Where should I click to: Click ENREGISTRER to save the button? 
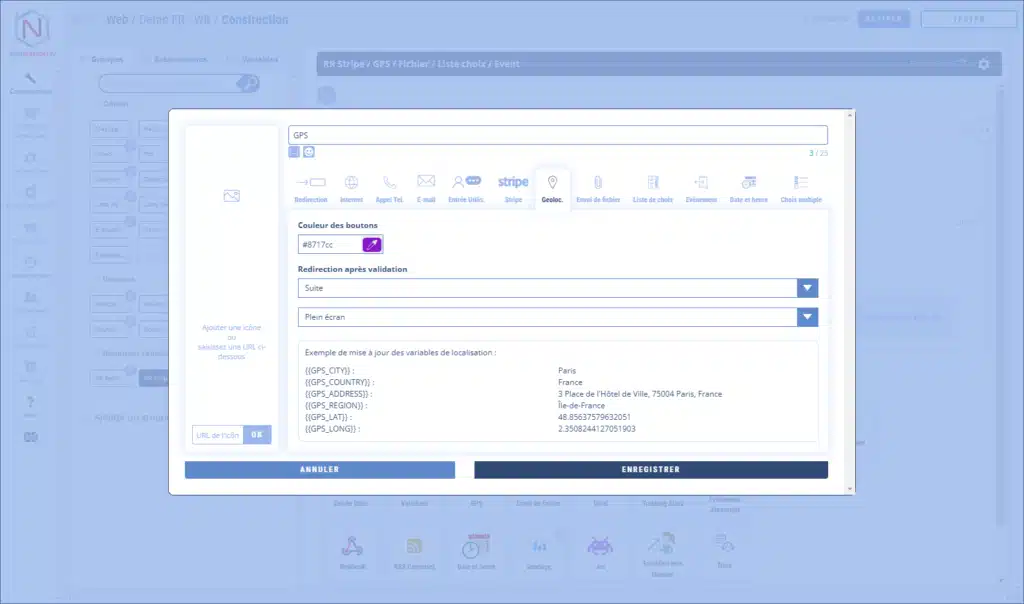[650, 469]
